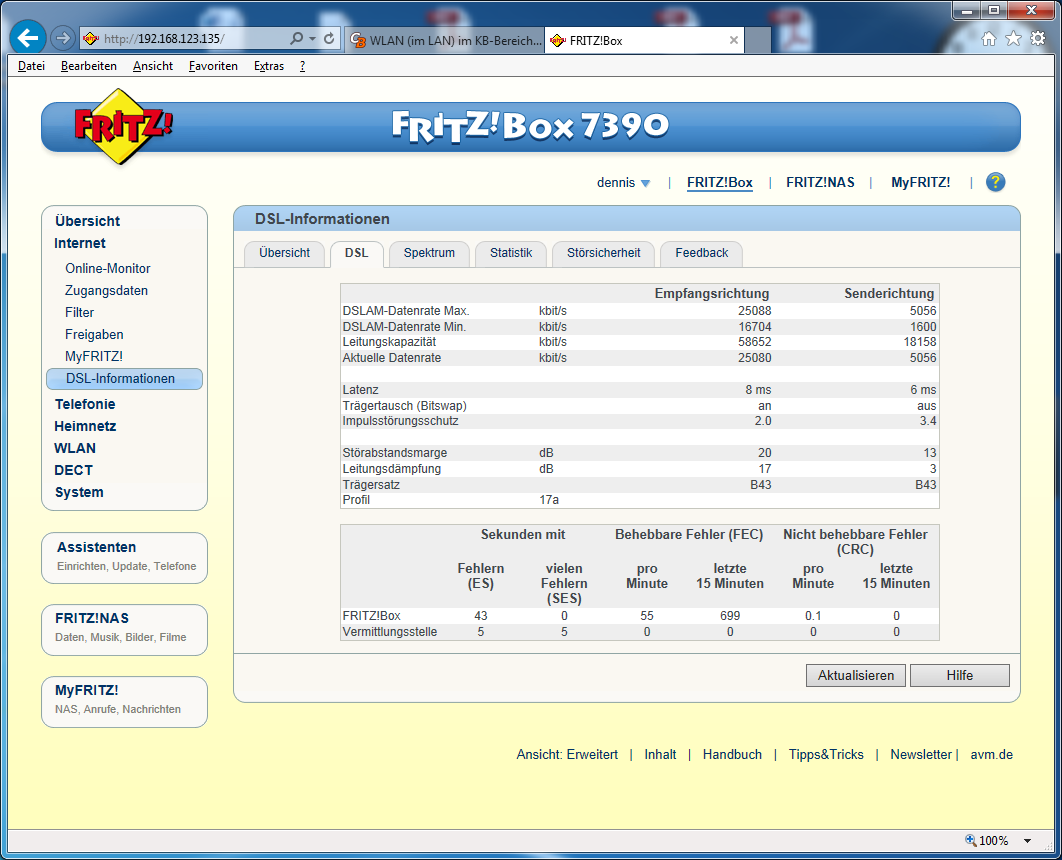Viewport: 1062px width, 860px height.
Task: Switch to the Übersicht tab in DSL-Informationen
Action: tap(284, 253)
